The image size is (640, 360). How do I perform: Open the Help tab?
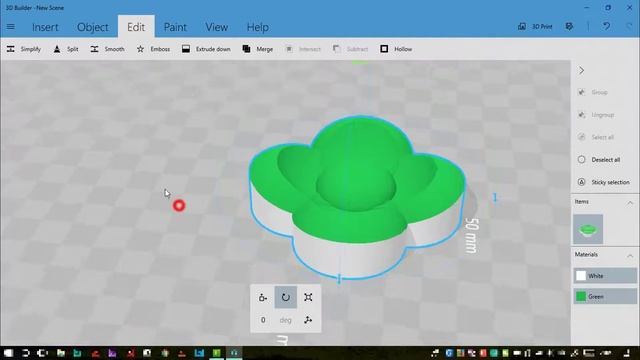click(258, 27)
